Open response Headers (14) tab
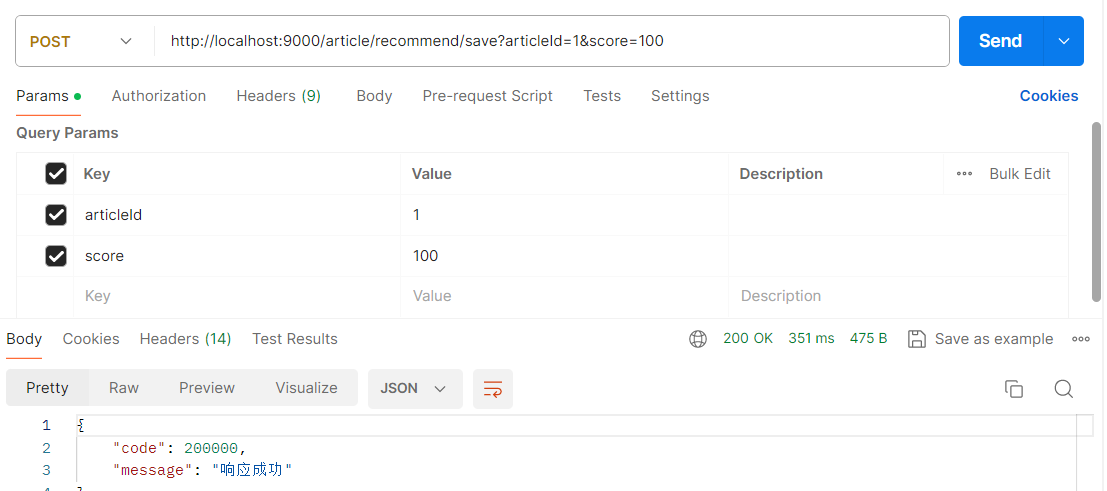This screenshot has height=491, width=1107. click(x=186, y=339)
